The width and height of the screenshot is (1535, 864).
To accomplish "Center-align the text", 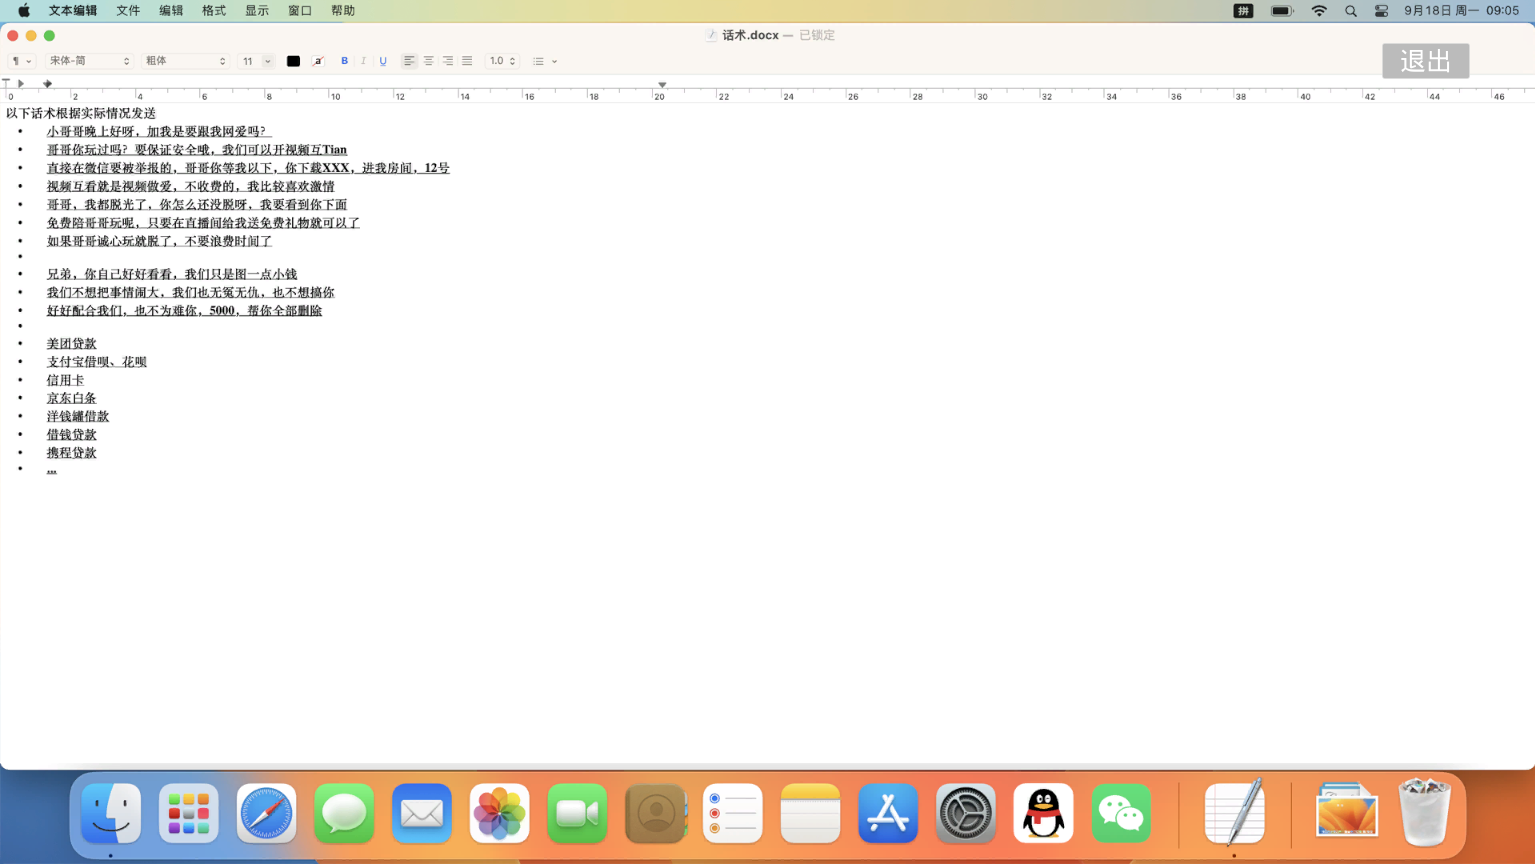I will pyautogui.click(x=428, y=61).
